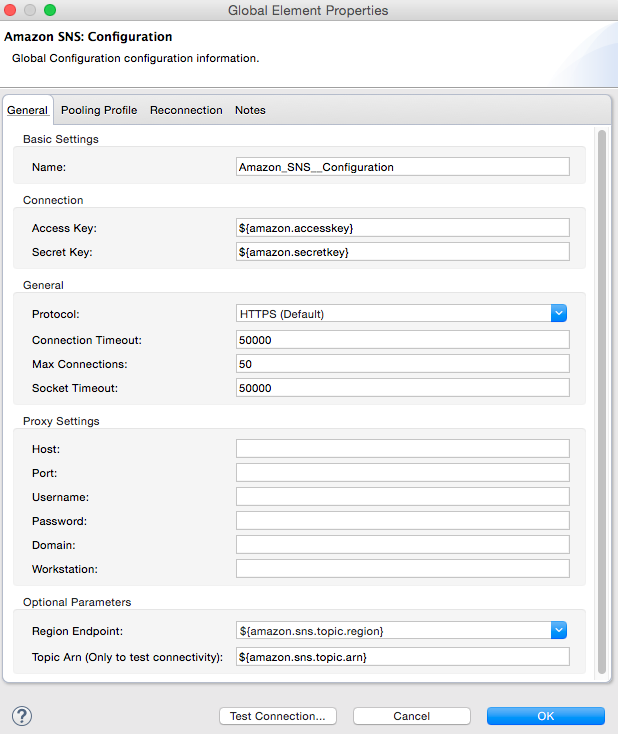
Task: Click the "Basic Settings" section heading
Action: click(61, 139)
